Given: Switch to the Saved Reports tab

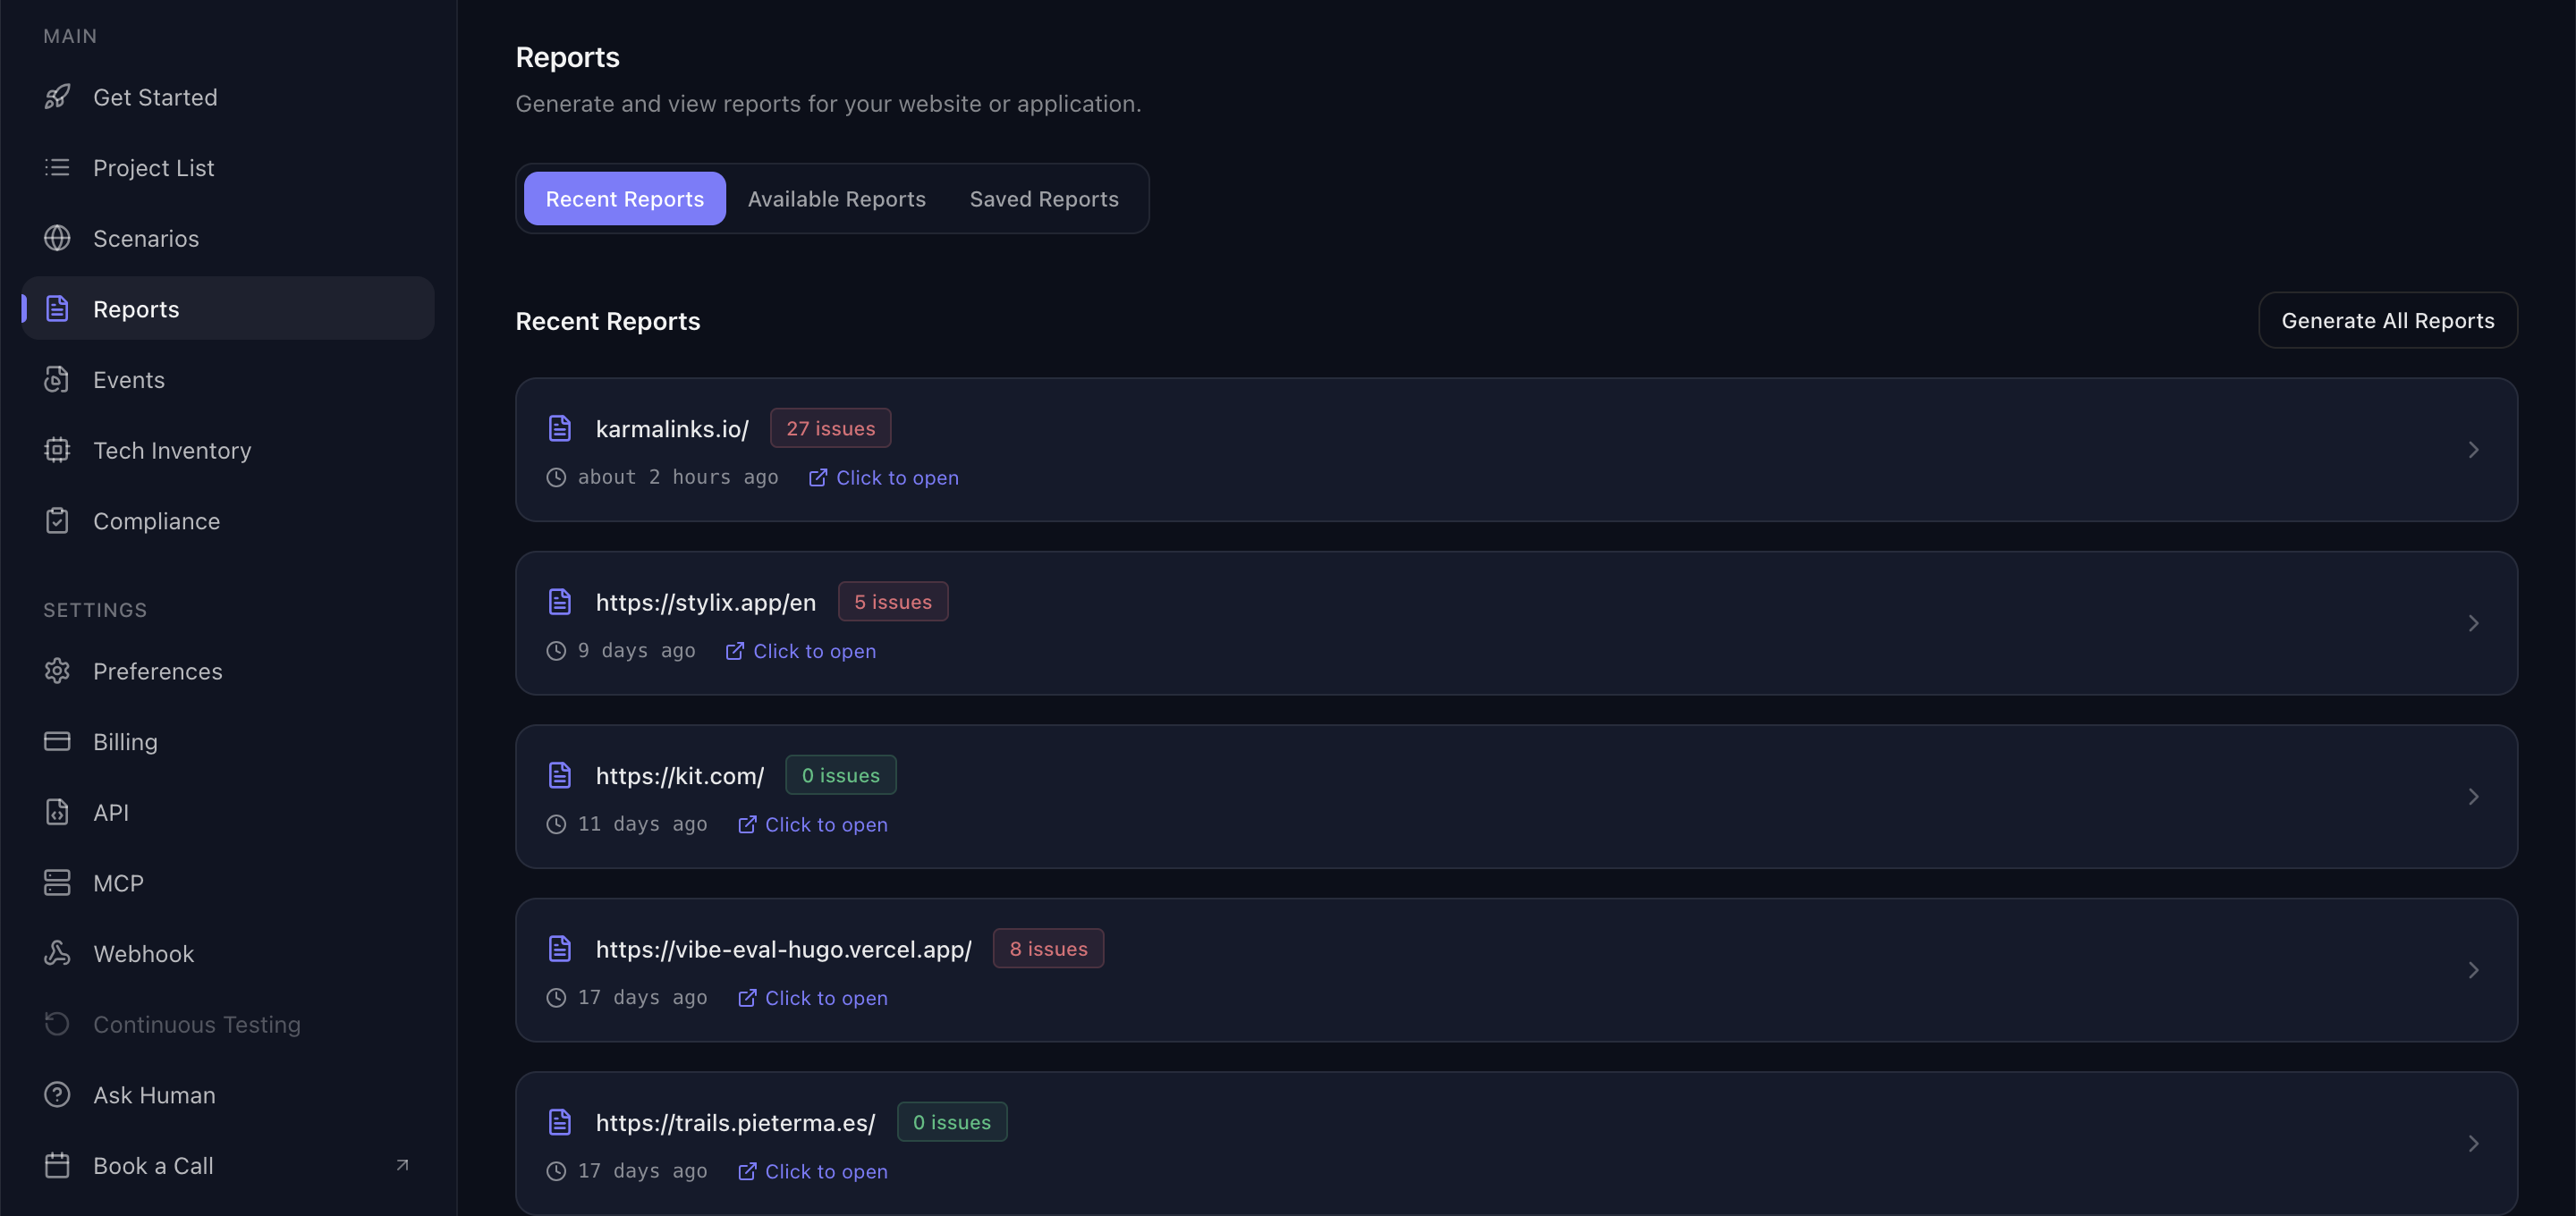Looking at the screenshot, I should tap(1043, 199).
